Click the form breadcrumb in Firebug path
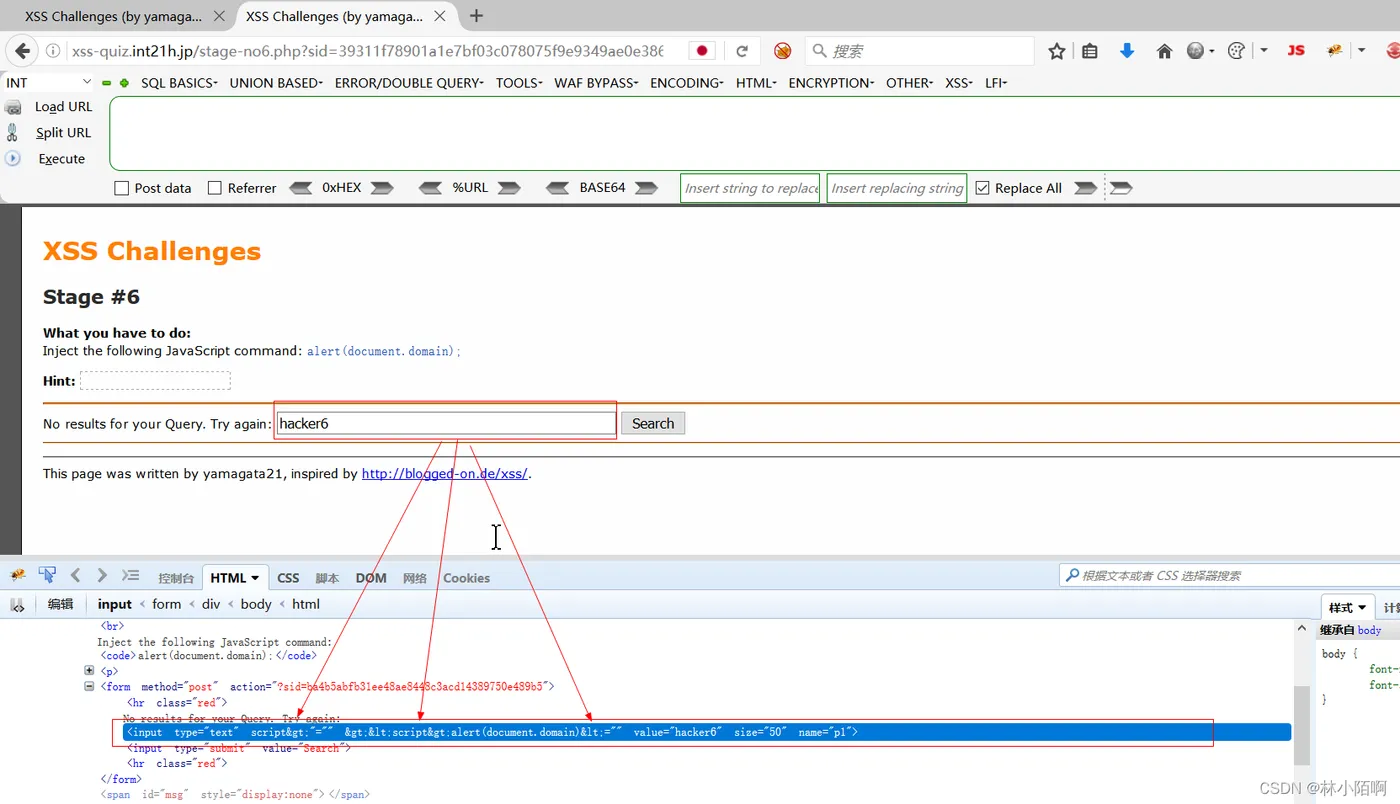The height and width of the screenshot is (804, 1400). tap(167, 604)
